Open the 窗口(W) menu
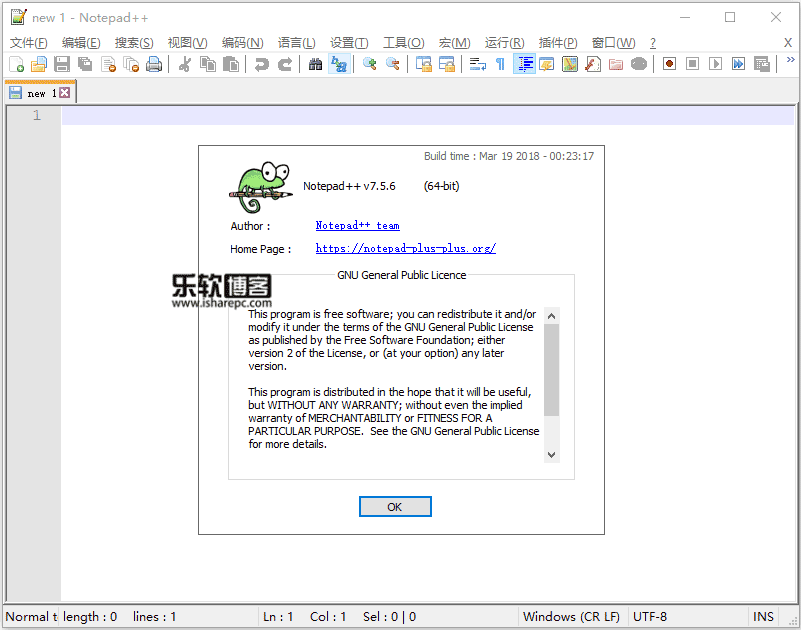 click(613, 43)
